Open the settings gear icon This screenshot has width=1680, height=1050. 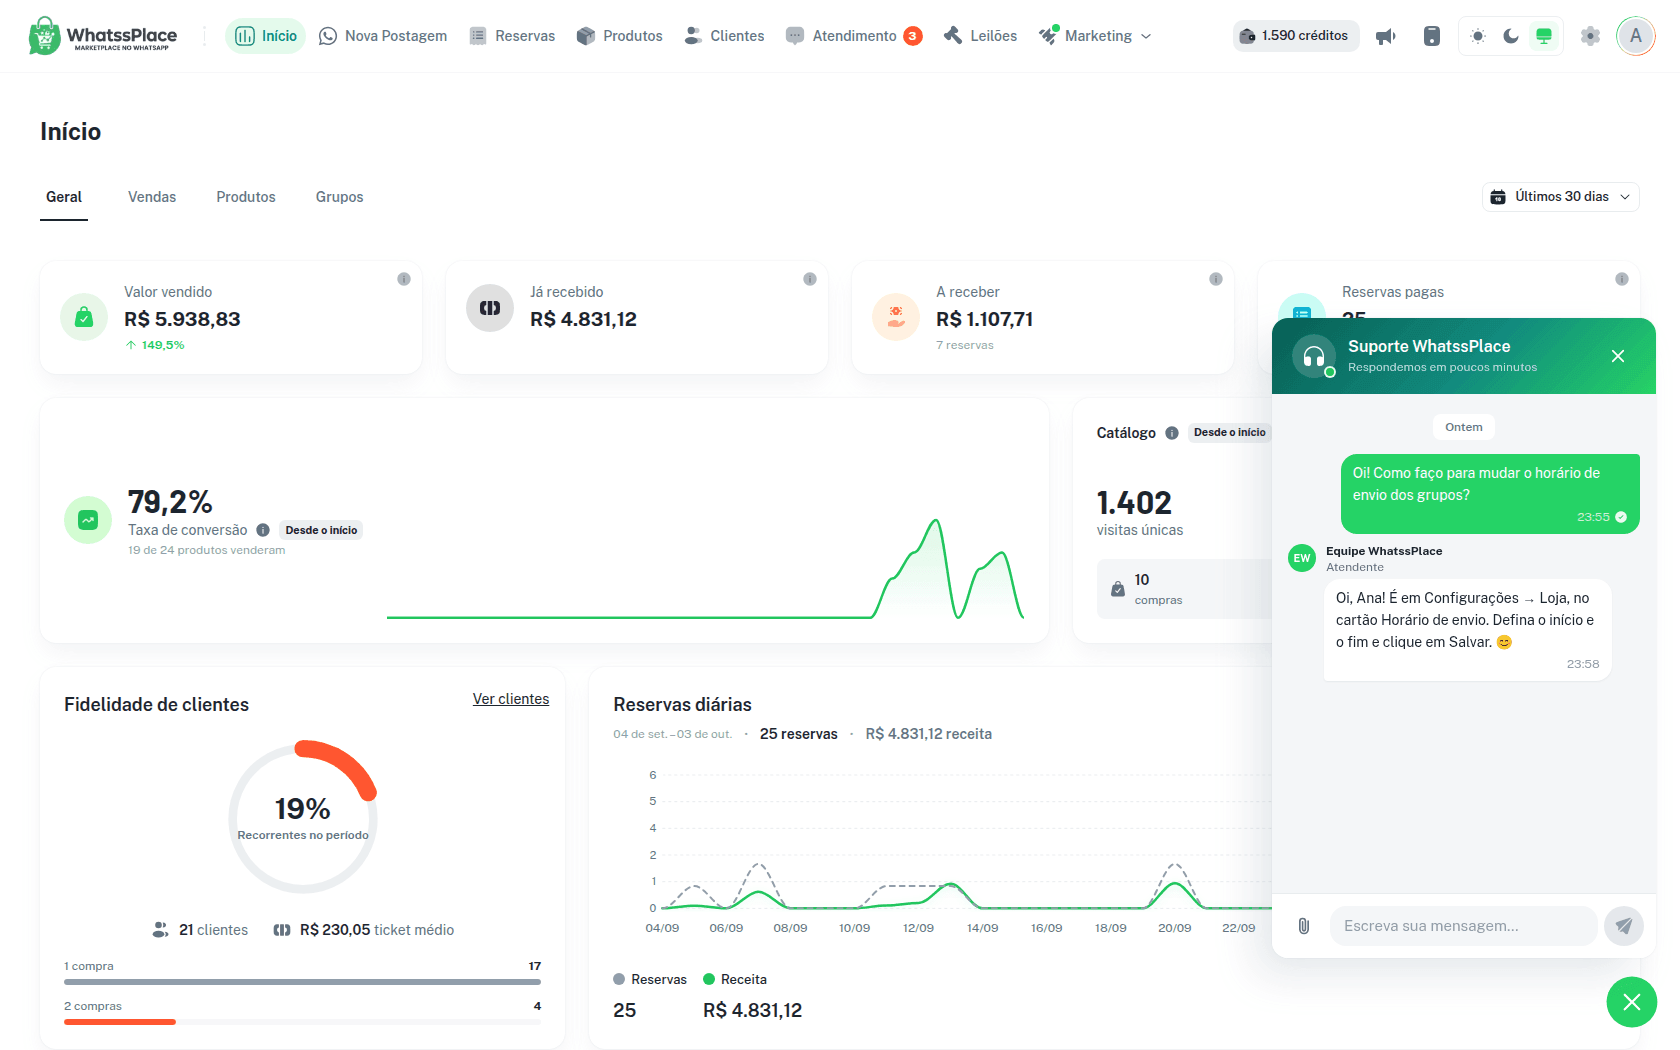(1590, 36)
